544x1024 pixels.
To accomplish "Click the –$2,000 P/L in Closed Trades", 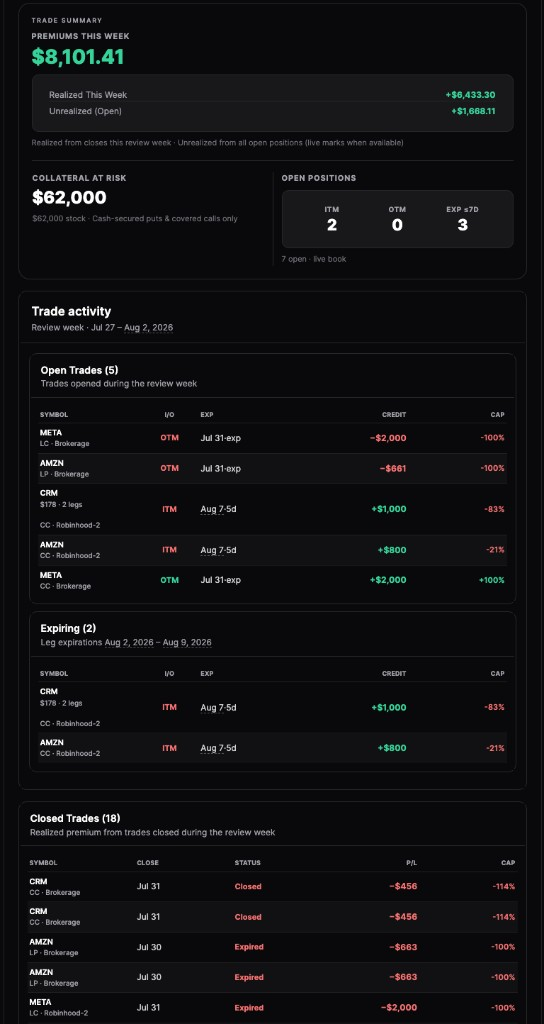I will (x=398, y=1008).
